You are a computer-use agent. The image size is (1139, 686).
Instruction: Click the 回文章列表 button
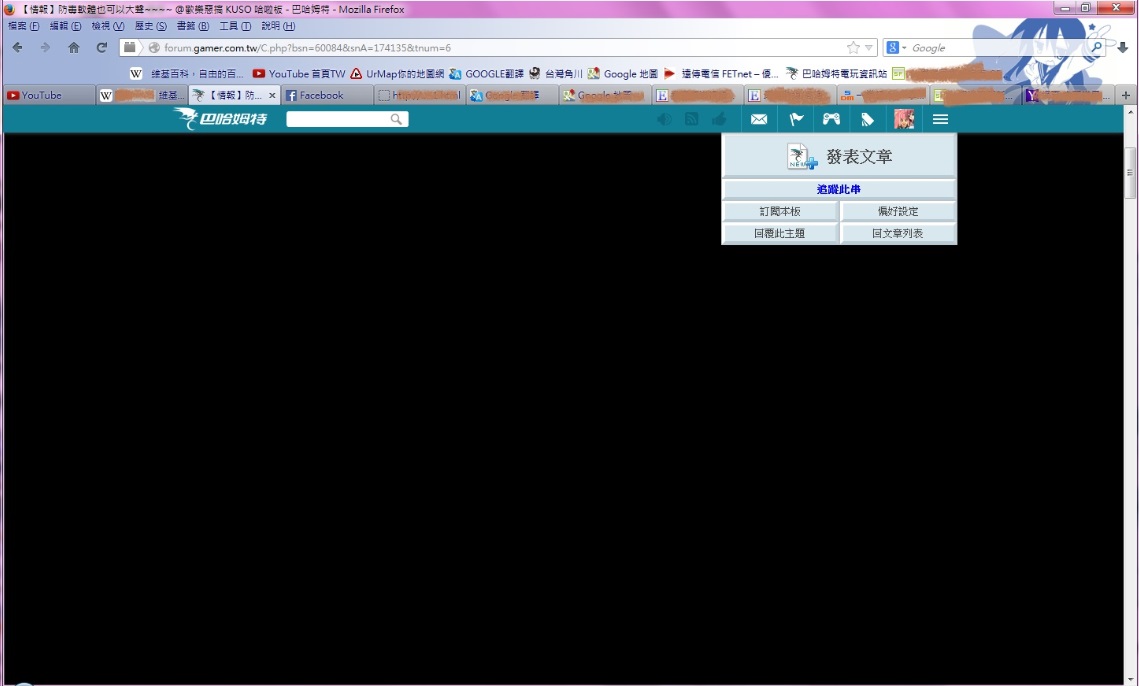click(898, 233)
